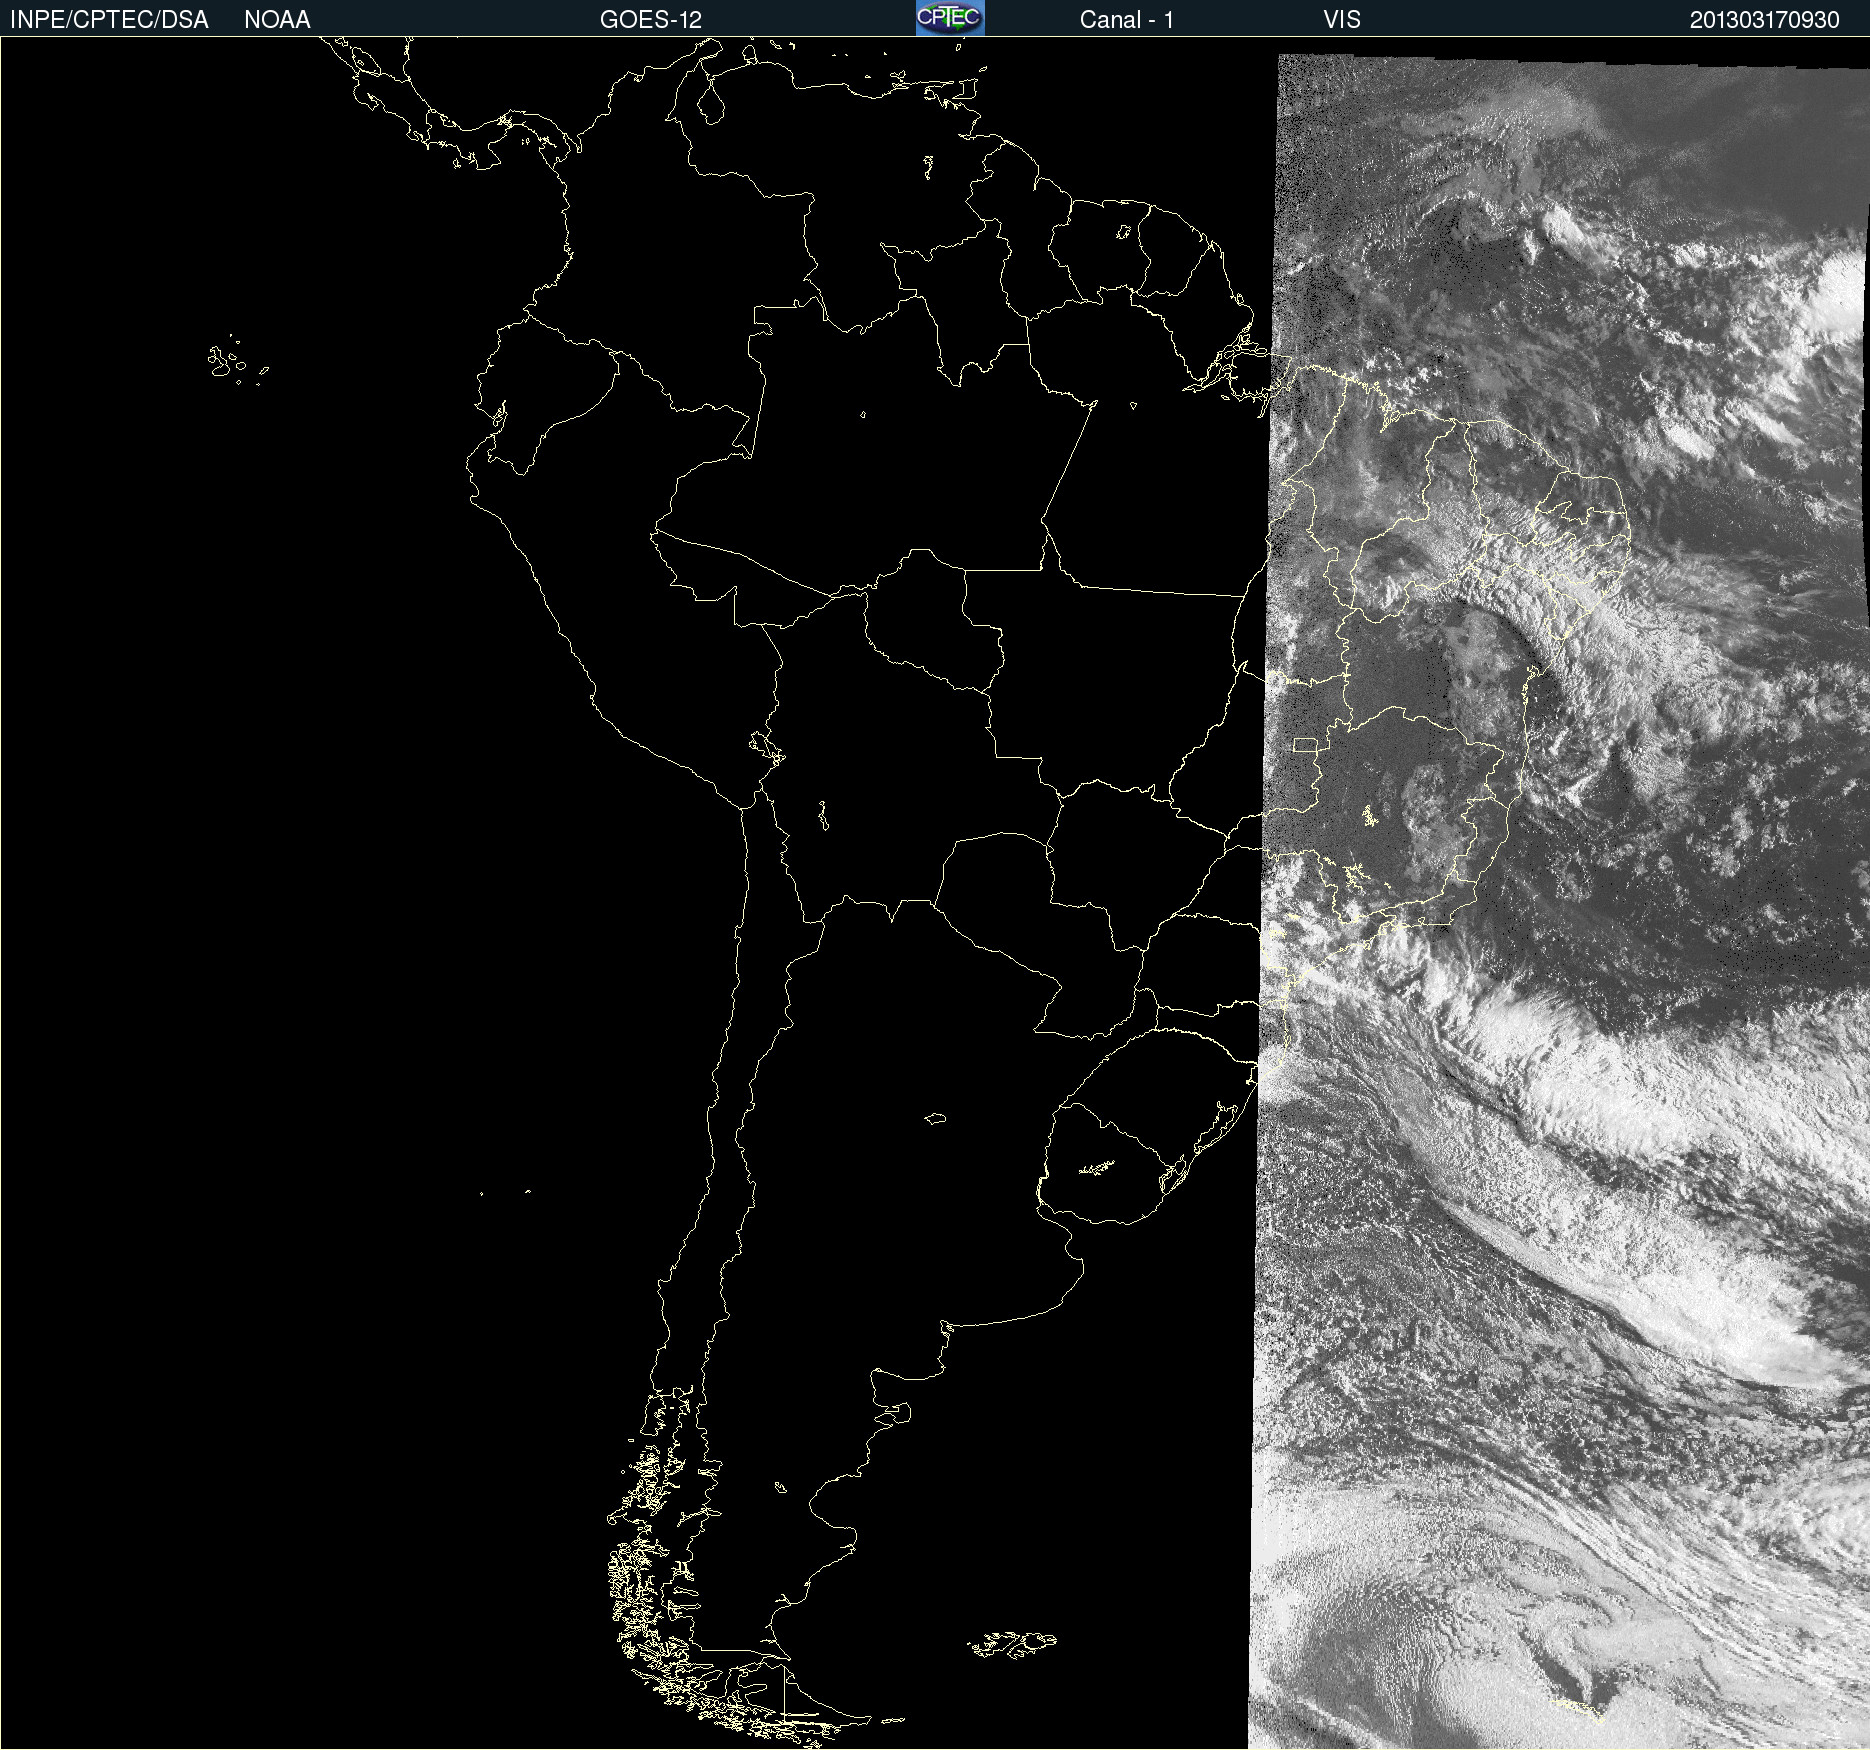Click the 201303170930 timestamp
Screen dimensions: 1870x1750
point(1764,20)
